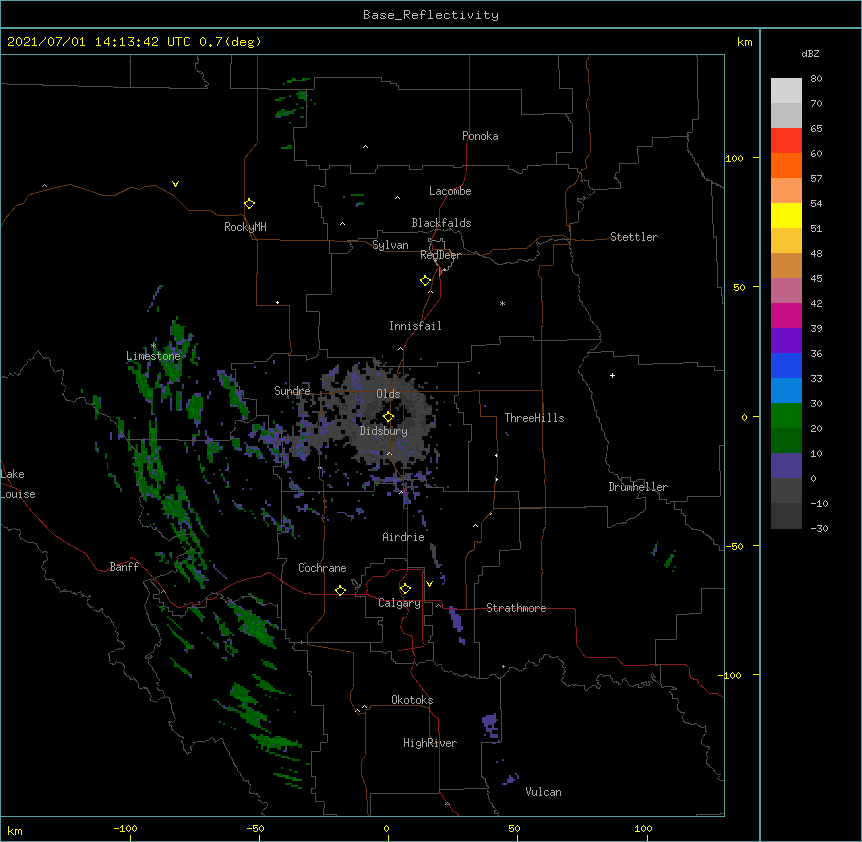862x842 pixels.
Task: Click the Lake Louise label
Action: 18,484
